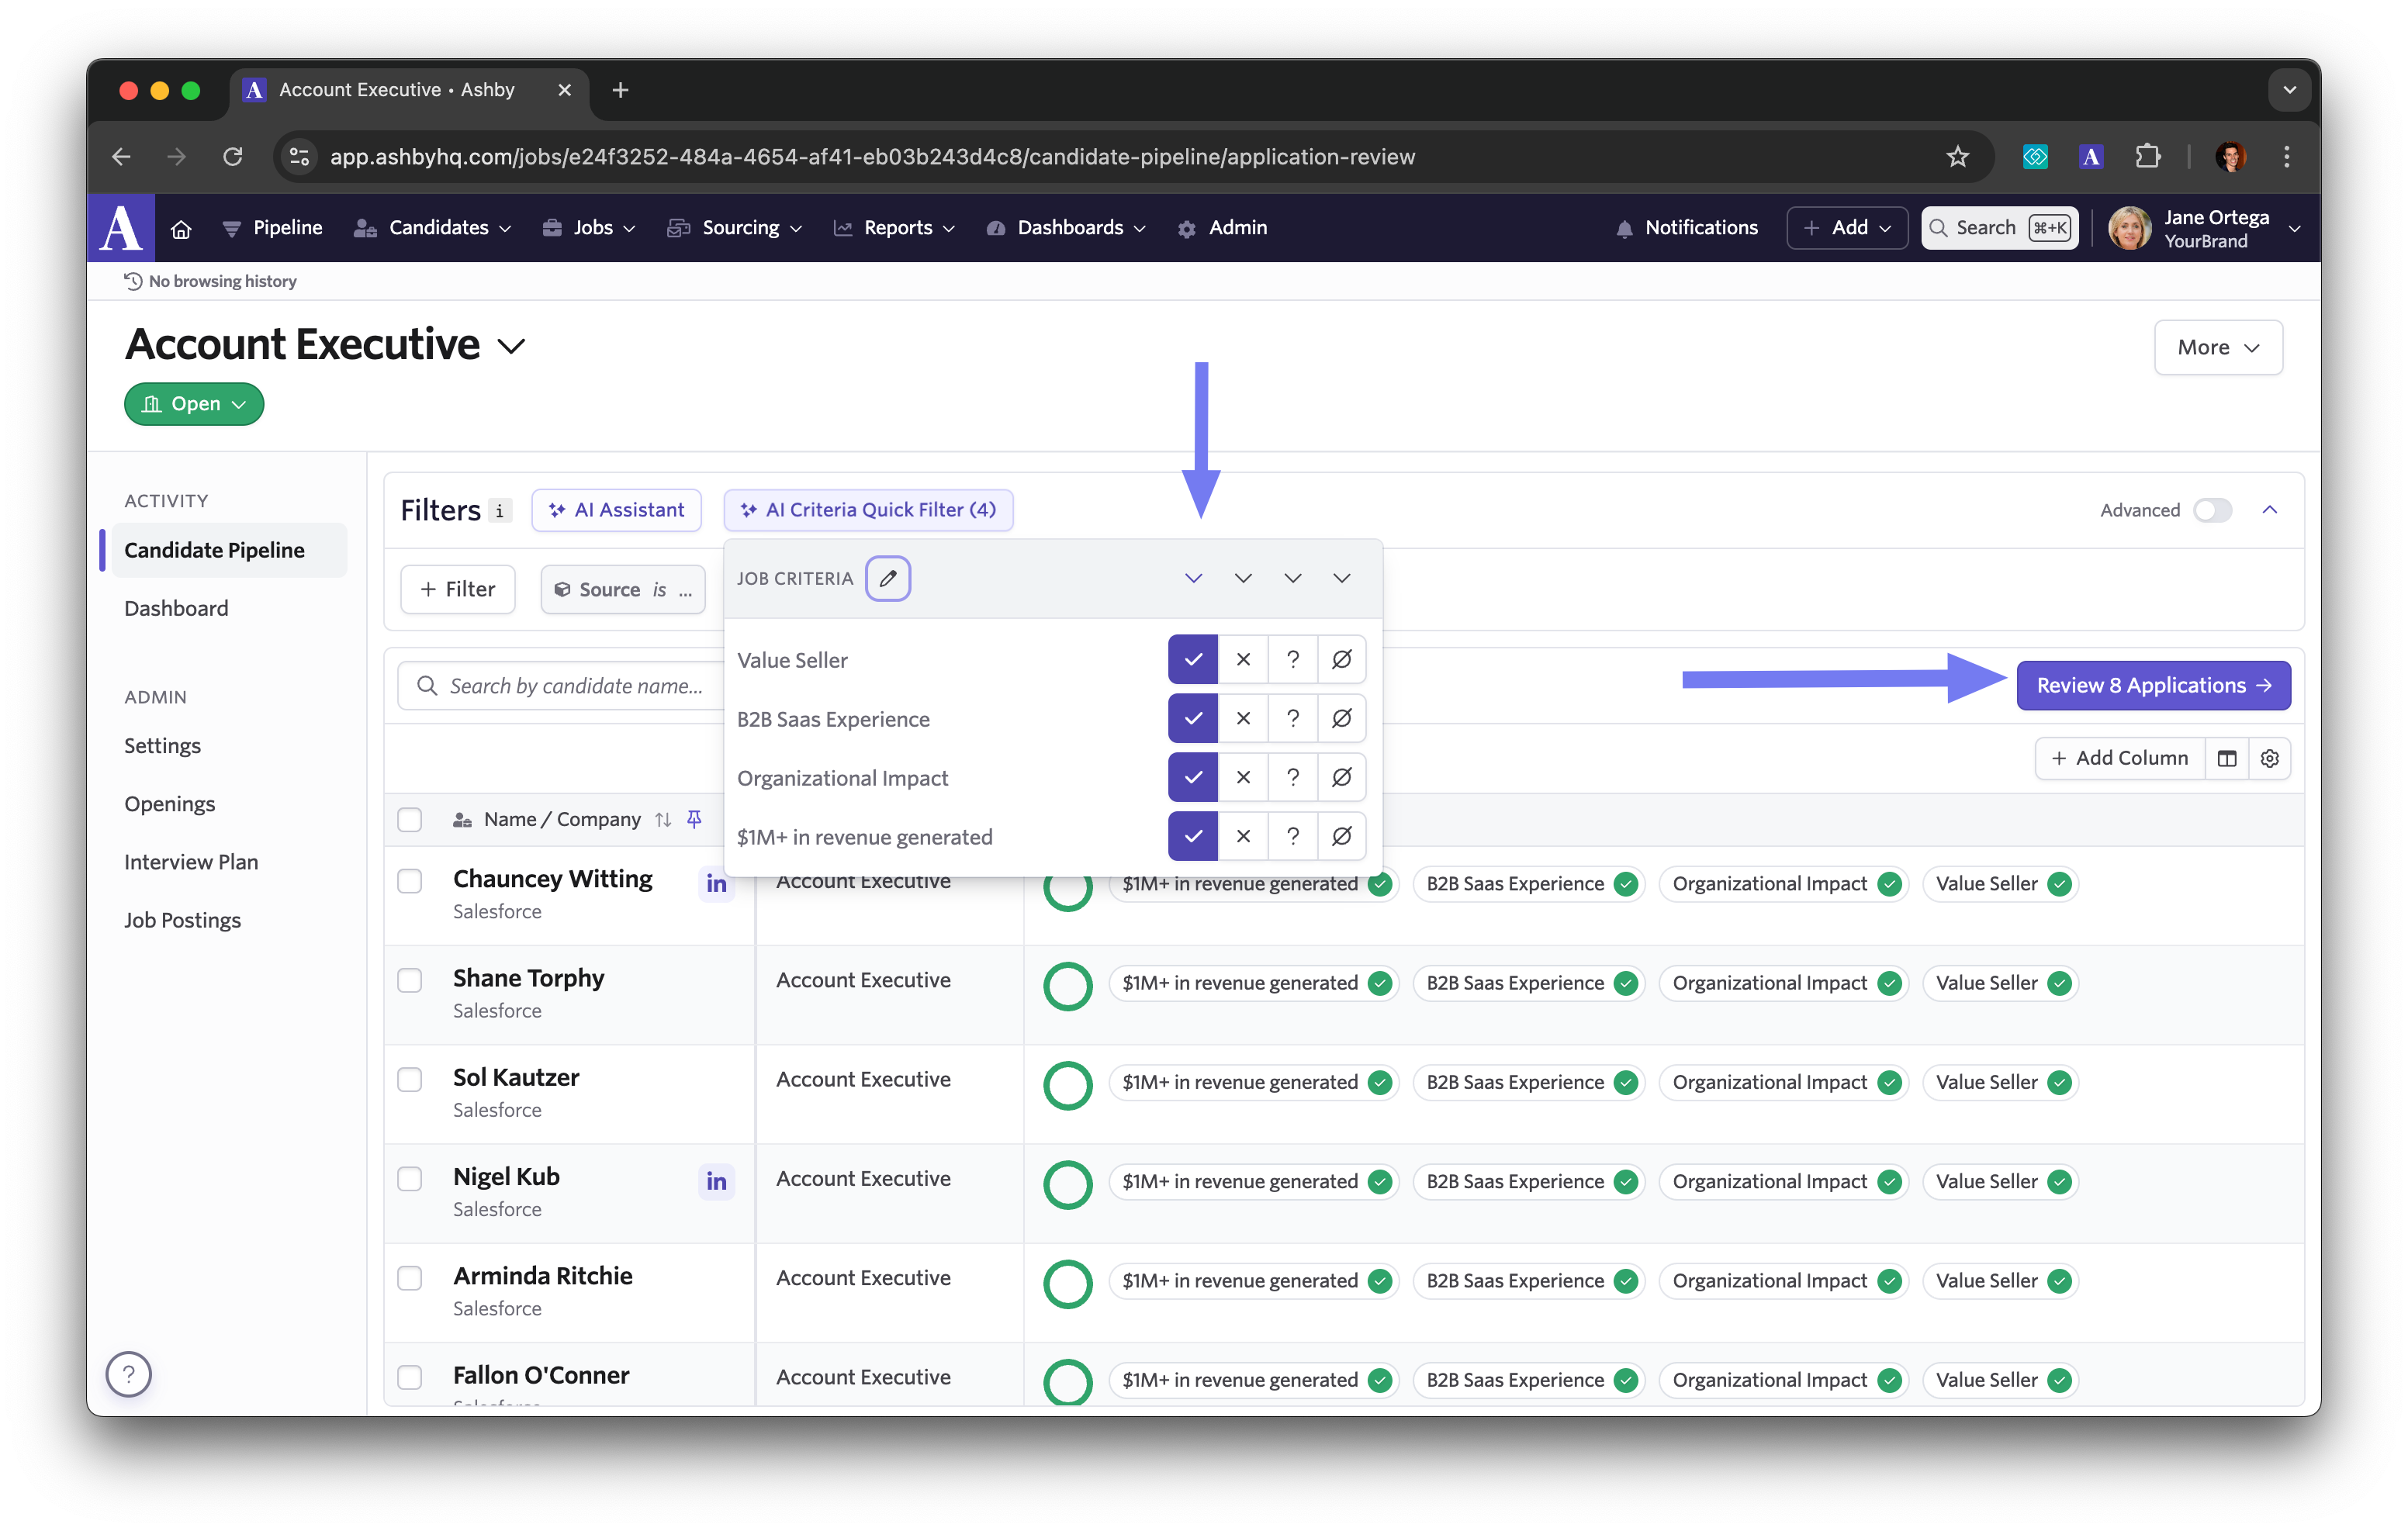Toggle the Advanced filters switch
The width and height of the screenshot is (2408, 1531).
(2212, 510)
